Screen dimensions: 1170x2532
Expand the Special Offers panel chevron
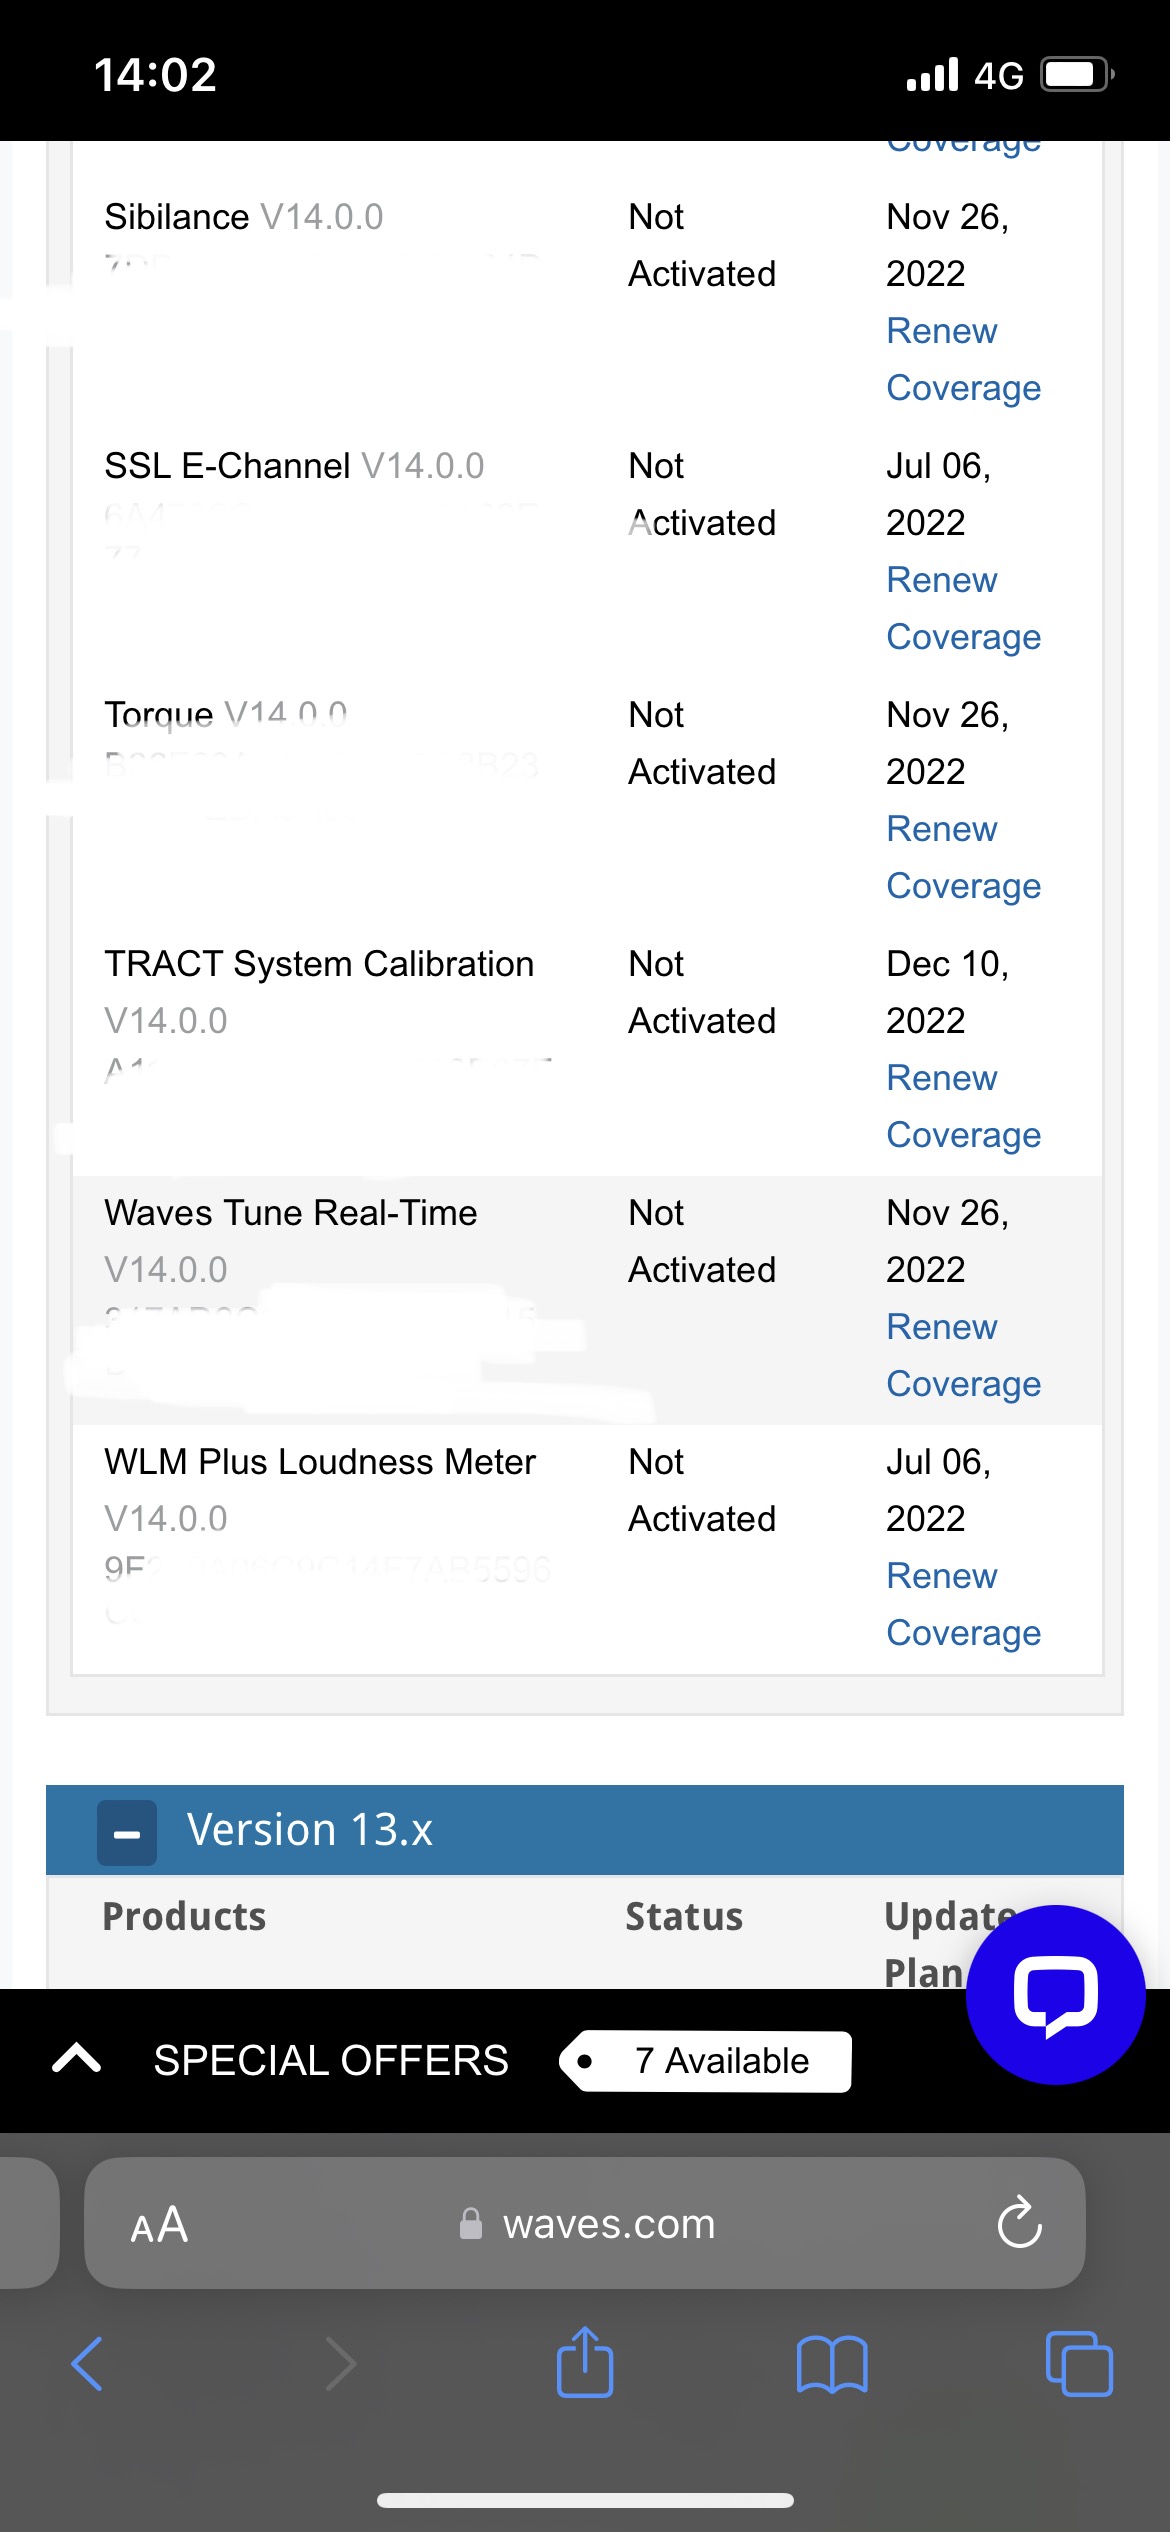(x=77, y=2060)
